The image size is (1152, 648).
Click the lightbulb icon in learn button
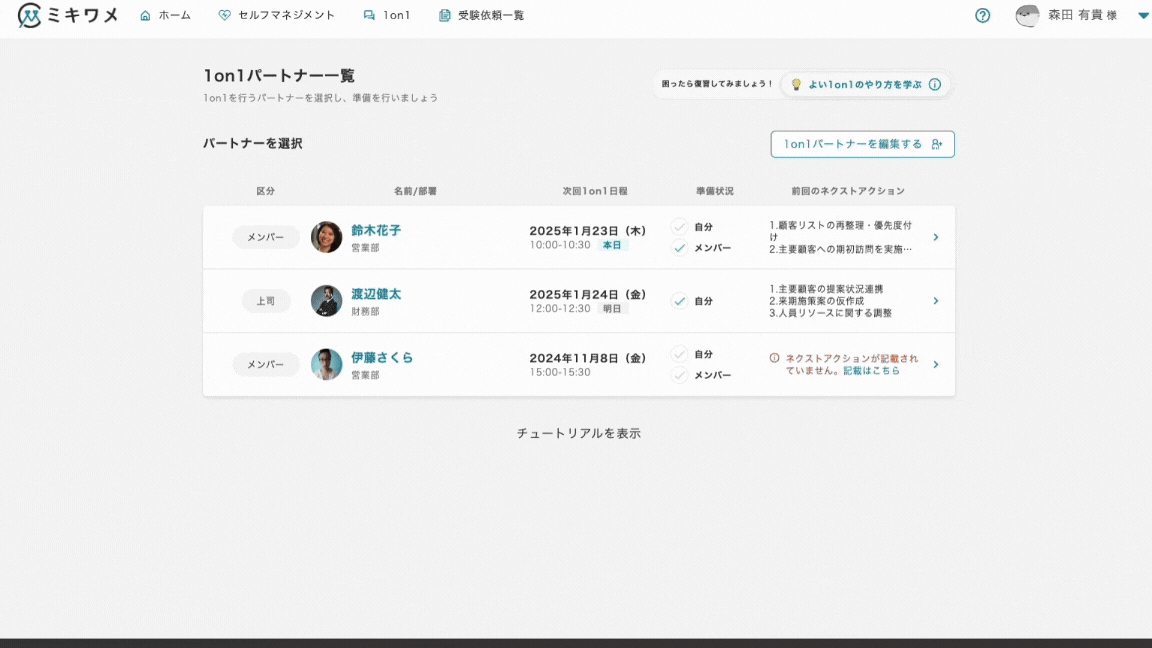[796, 85]
